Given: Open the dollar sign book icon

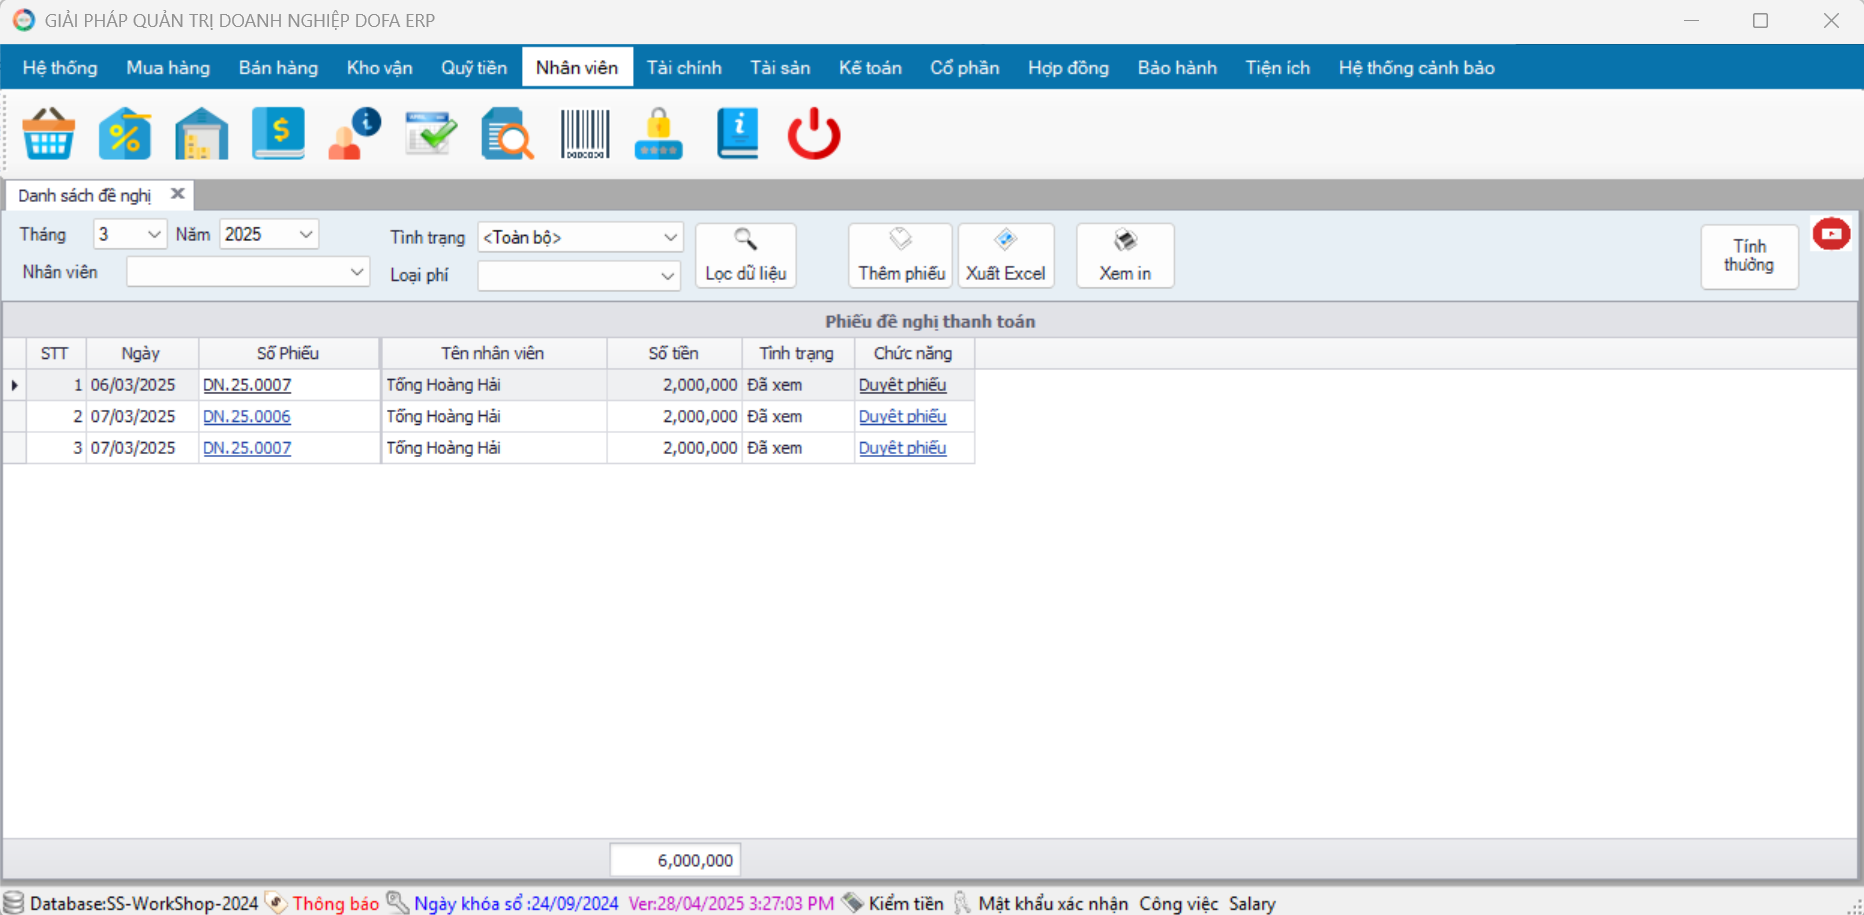Looking at the screenshot, I should [x=278, y=134].
